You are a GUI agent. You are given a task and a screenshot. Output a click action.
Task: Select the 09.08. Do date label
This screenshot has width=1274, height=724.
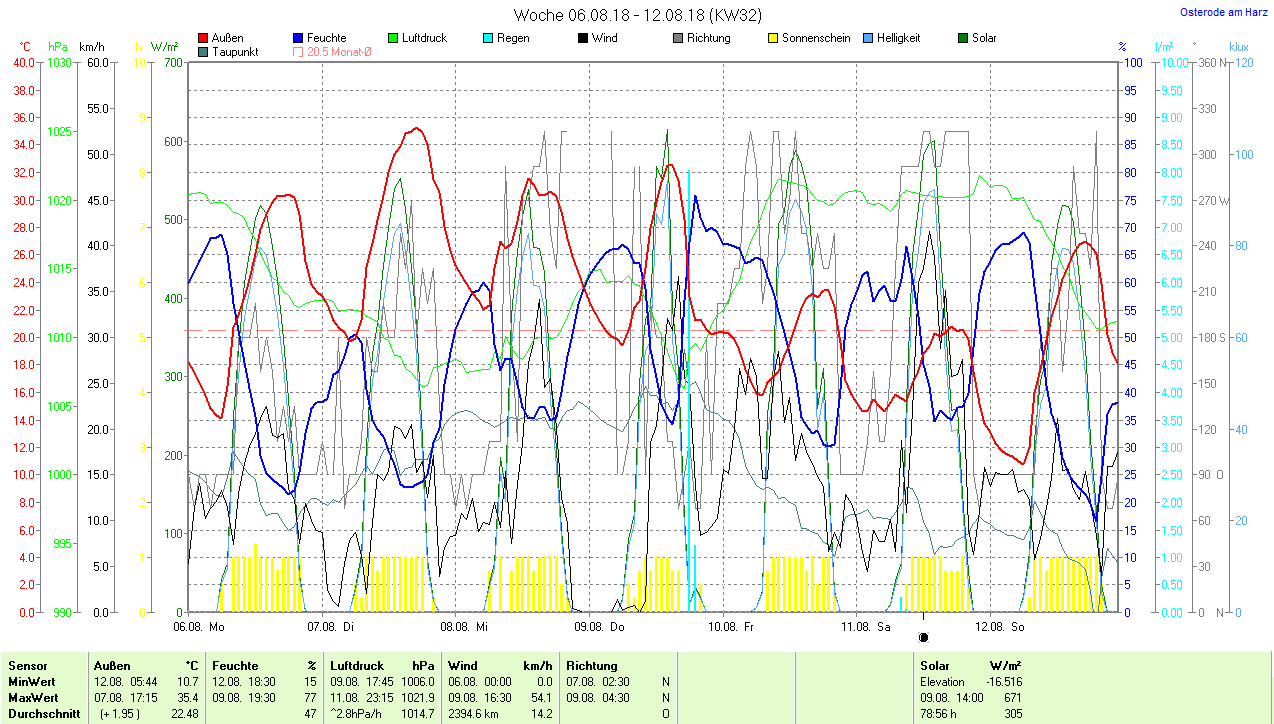598,627
